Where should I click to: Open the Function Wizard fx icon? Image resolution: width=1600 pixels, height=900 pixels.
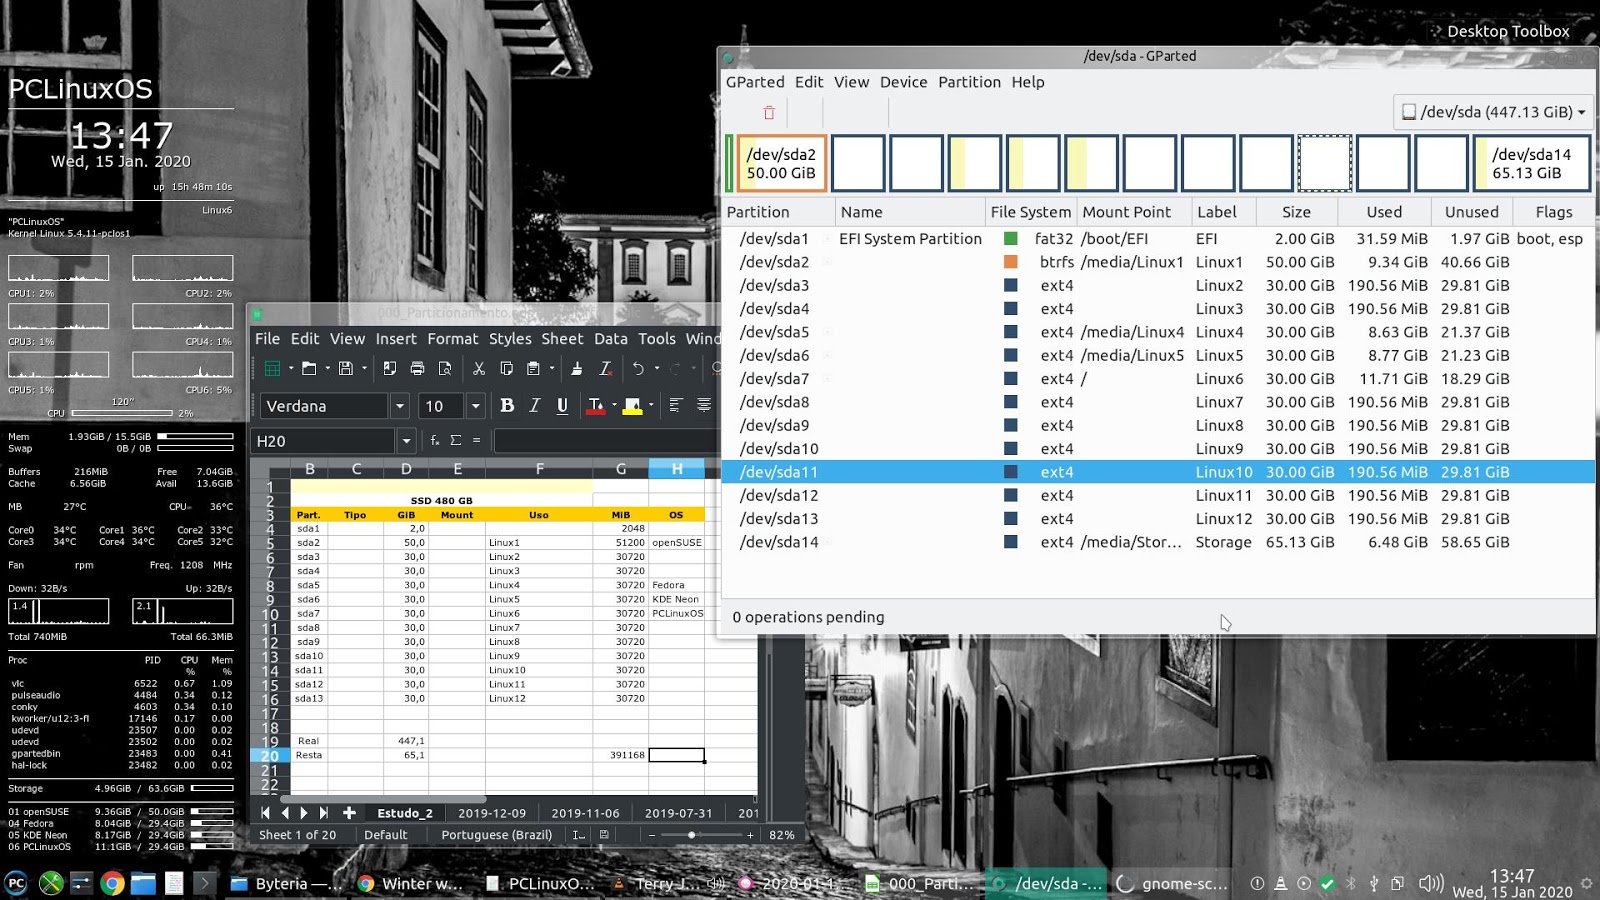435,440
